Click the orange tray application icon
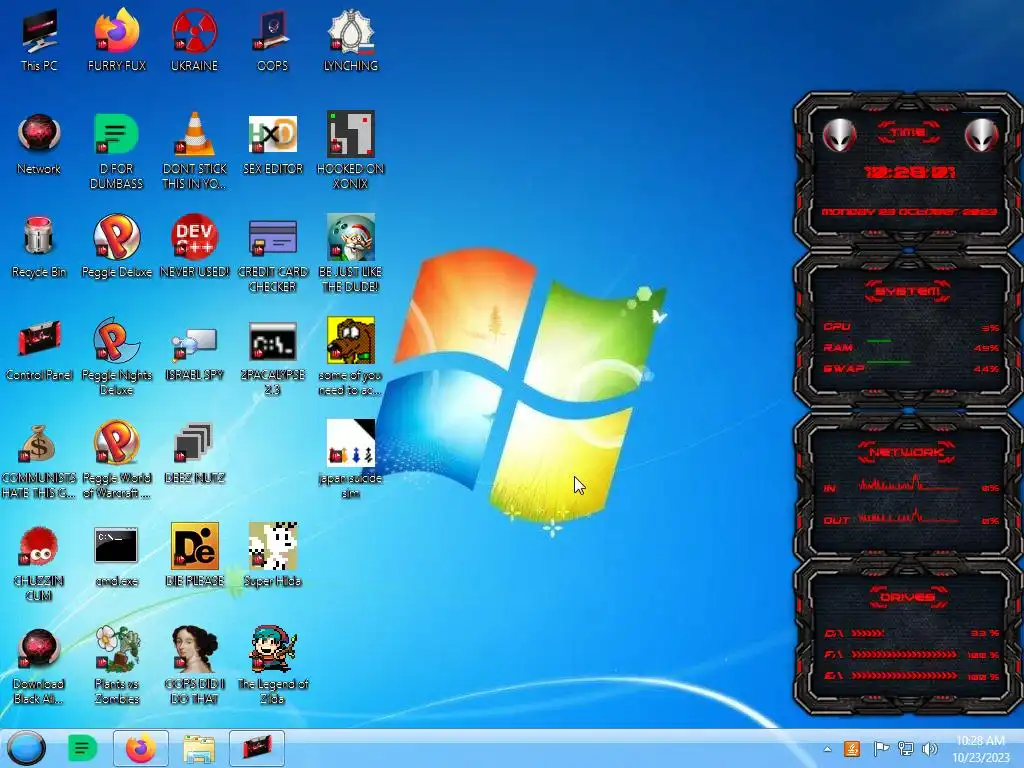Screen dimensions: 1024x768 pyautogui.click(x=852, y=749)
